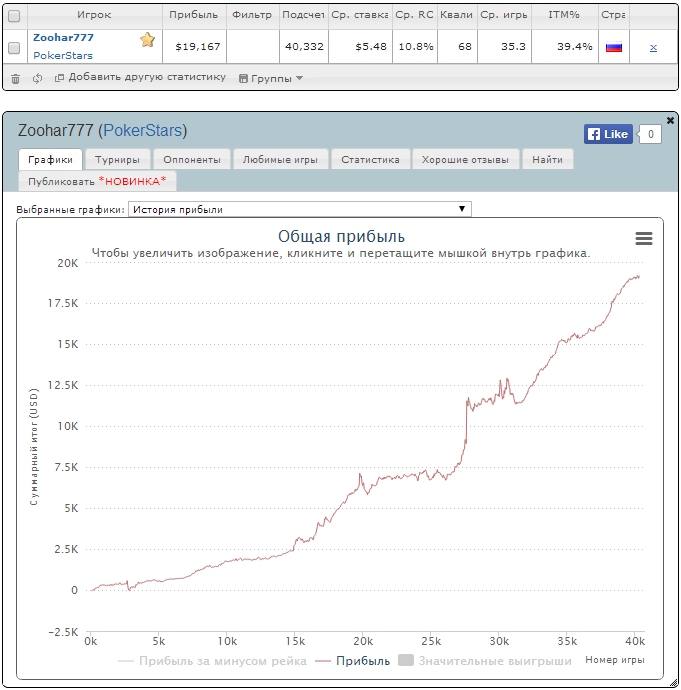Click the trash delete icon
The image size is (681, 690).
(x=15, y=78)
